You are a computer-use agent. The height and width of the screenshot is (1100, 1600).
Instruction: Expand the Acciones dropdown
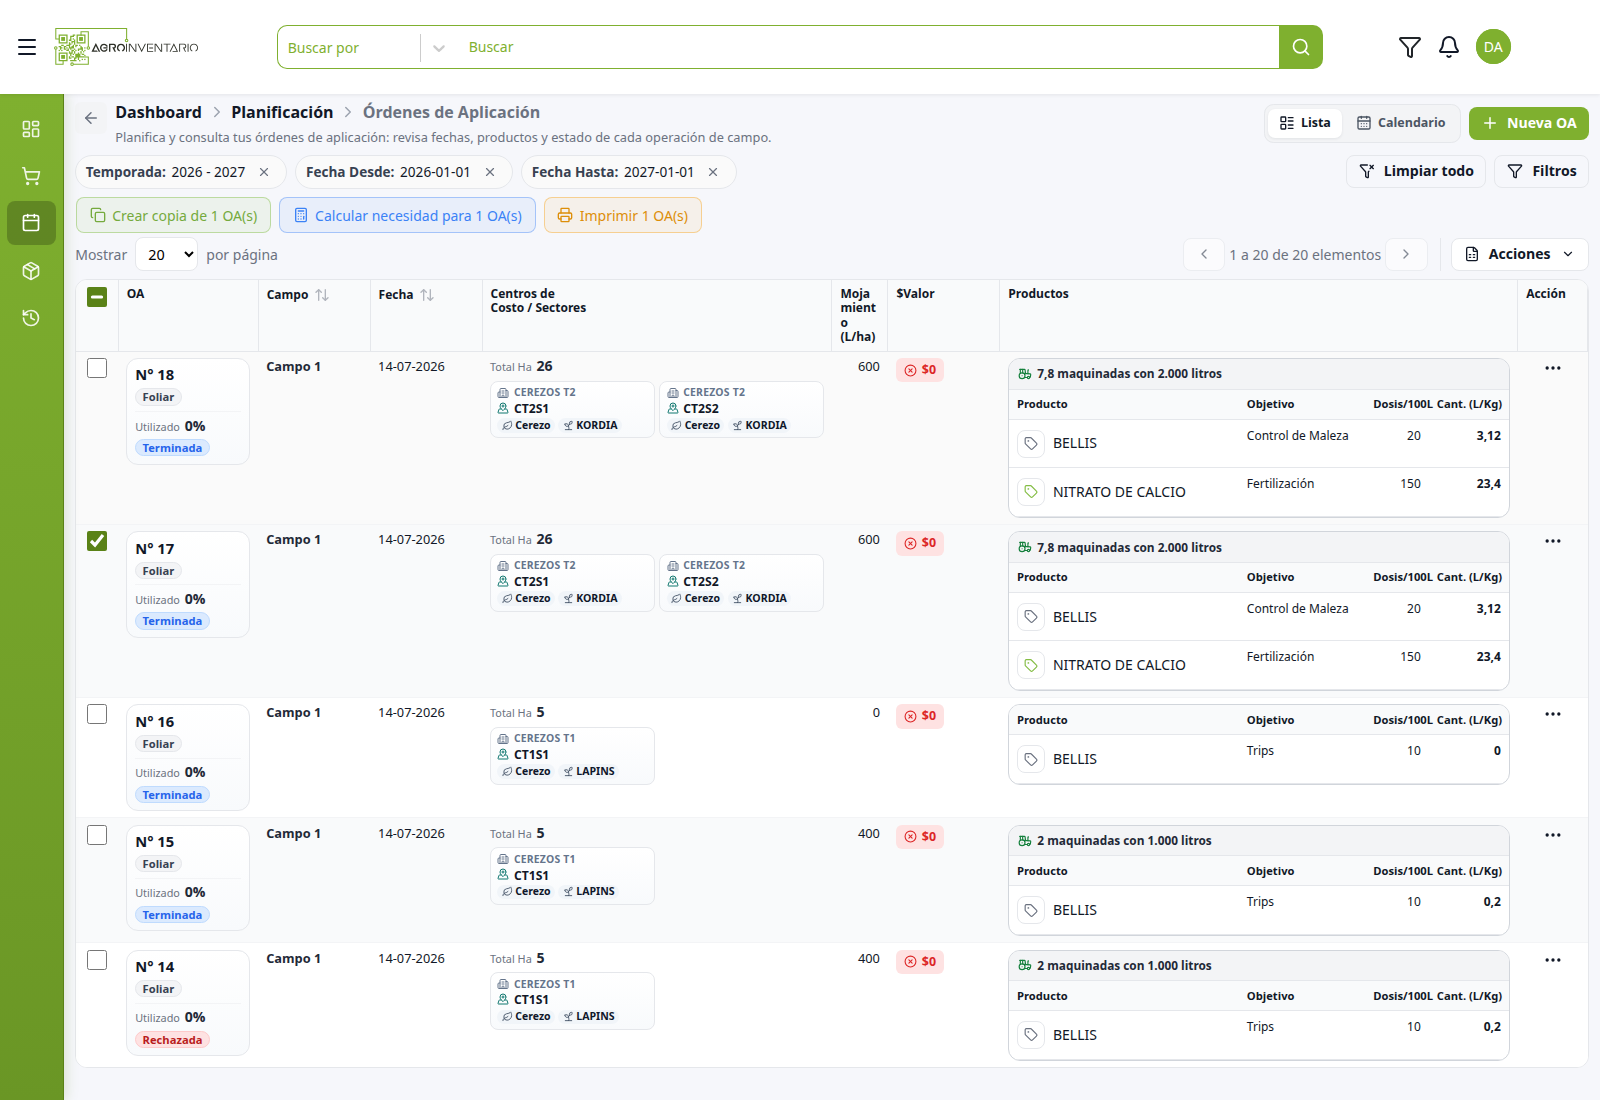pos(1519,254)
